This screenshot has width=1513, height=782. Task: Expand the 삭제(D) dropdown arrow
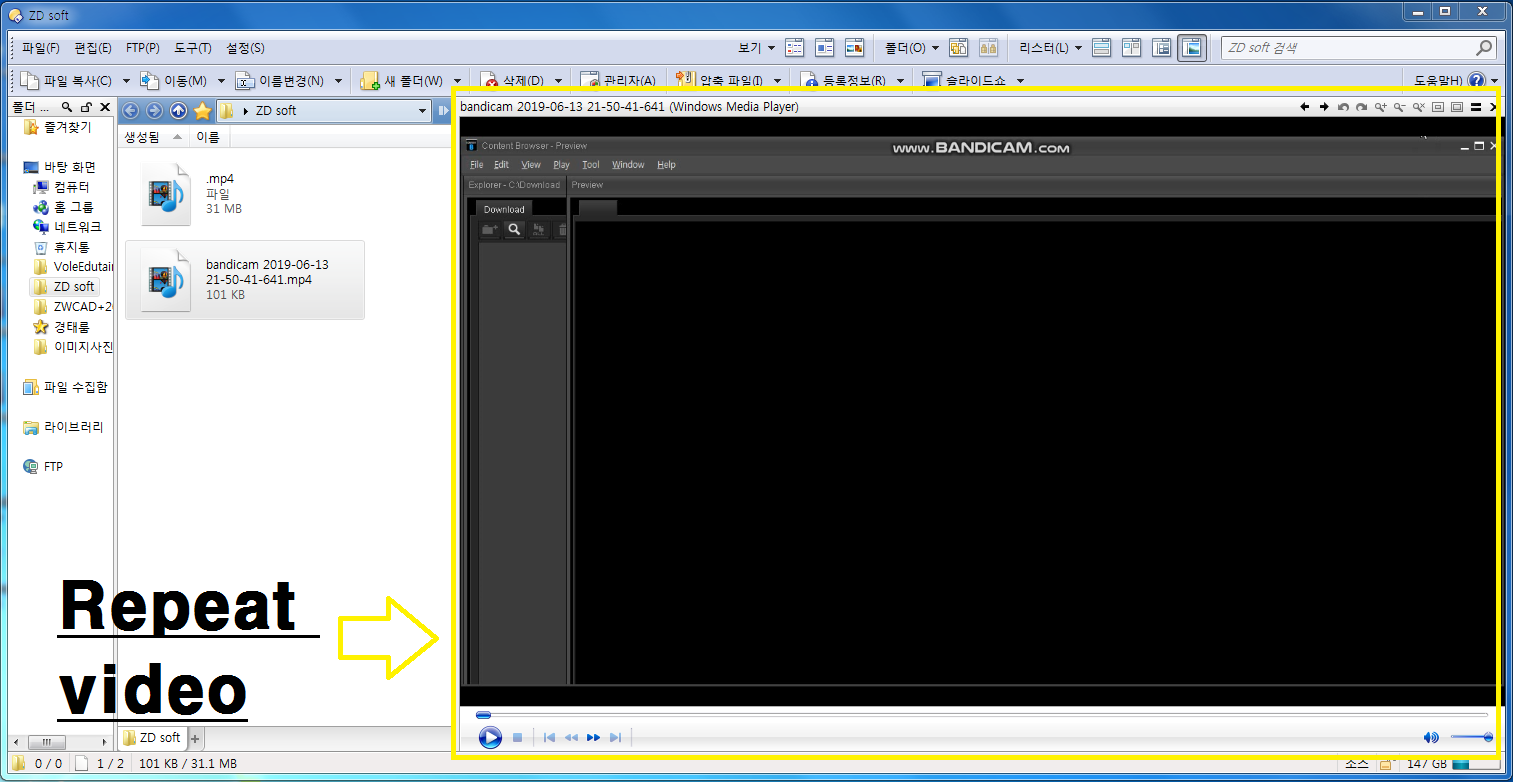(558, 81)
